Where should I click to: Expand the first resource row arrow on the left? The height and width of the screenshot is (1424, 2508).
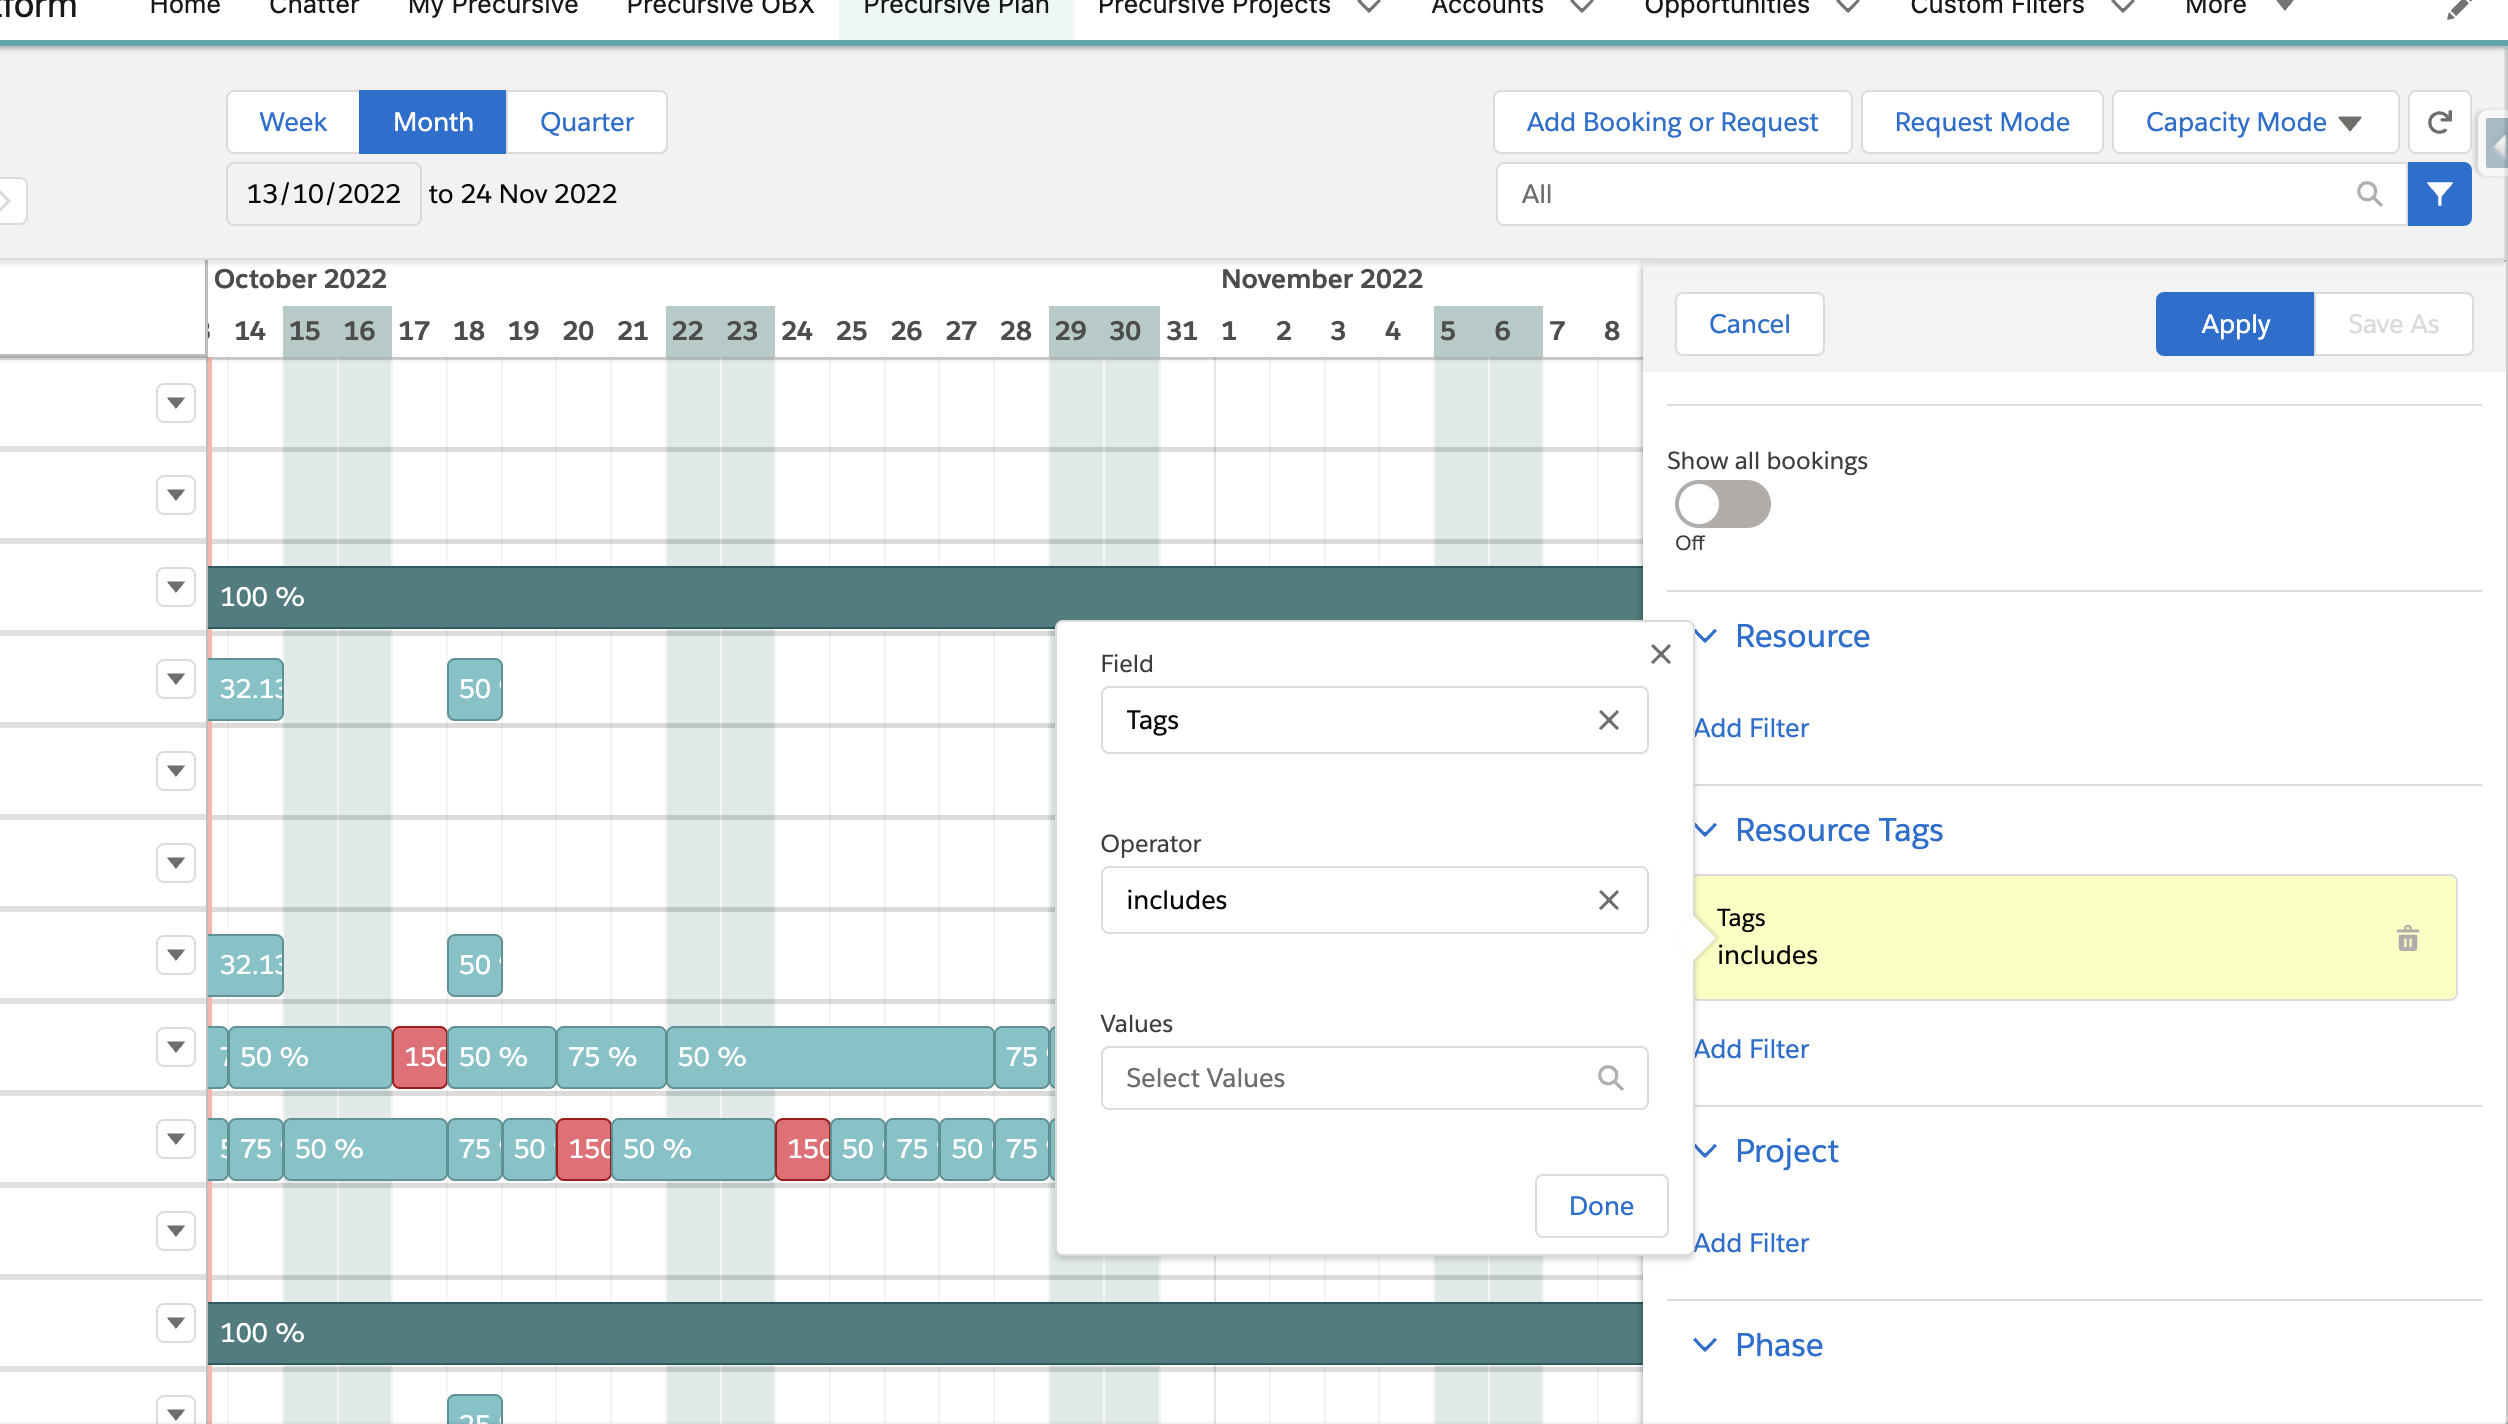[x=176, y=402]
